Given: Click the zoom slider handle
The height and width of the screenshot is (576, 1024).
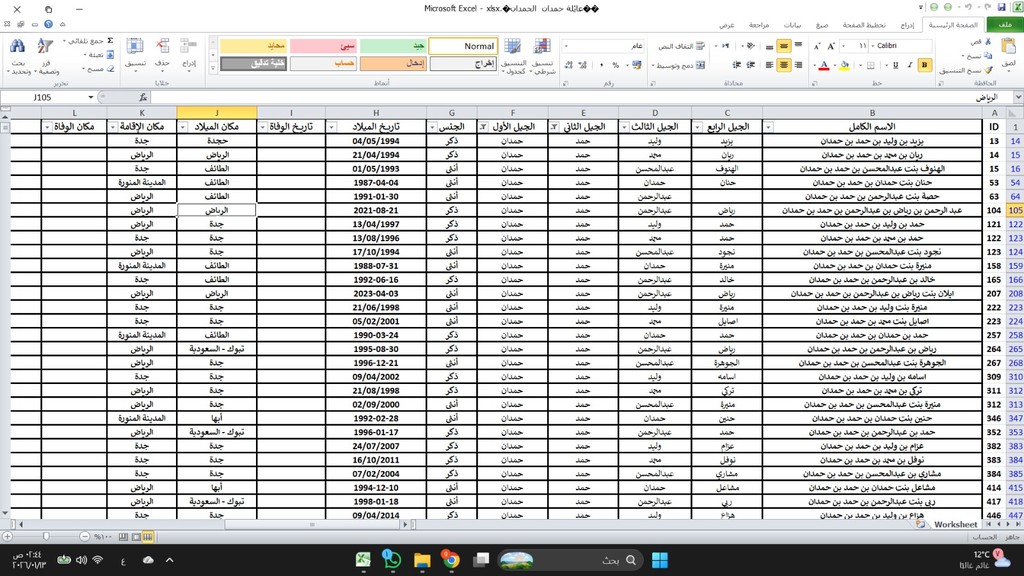Looking at the screenshot, I should tap(46, 537).
